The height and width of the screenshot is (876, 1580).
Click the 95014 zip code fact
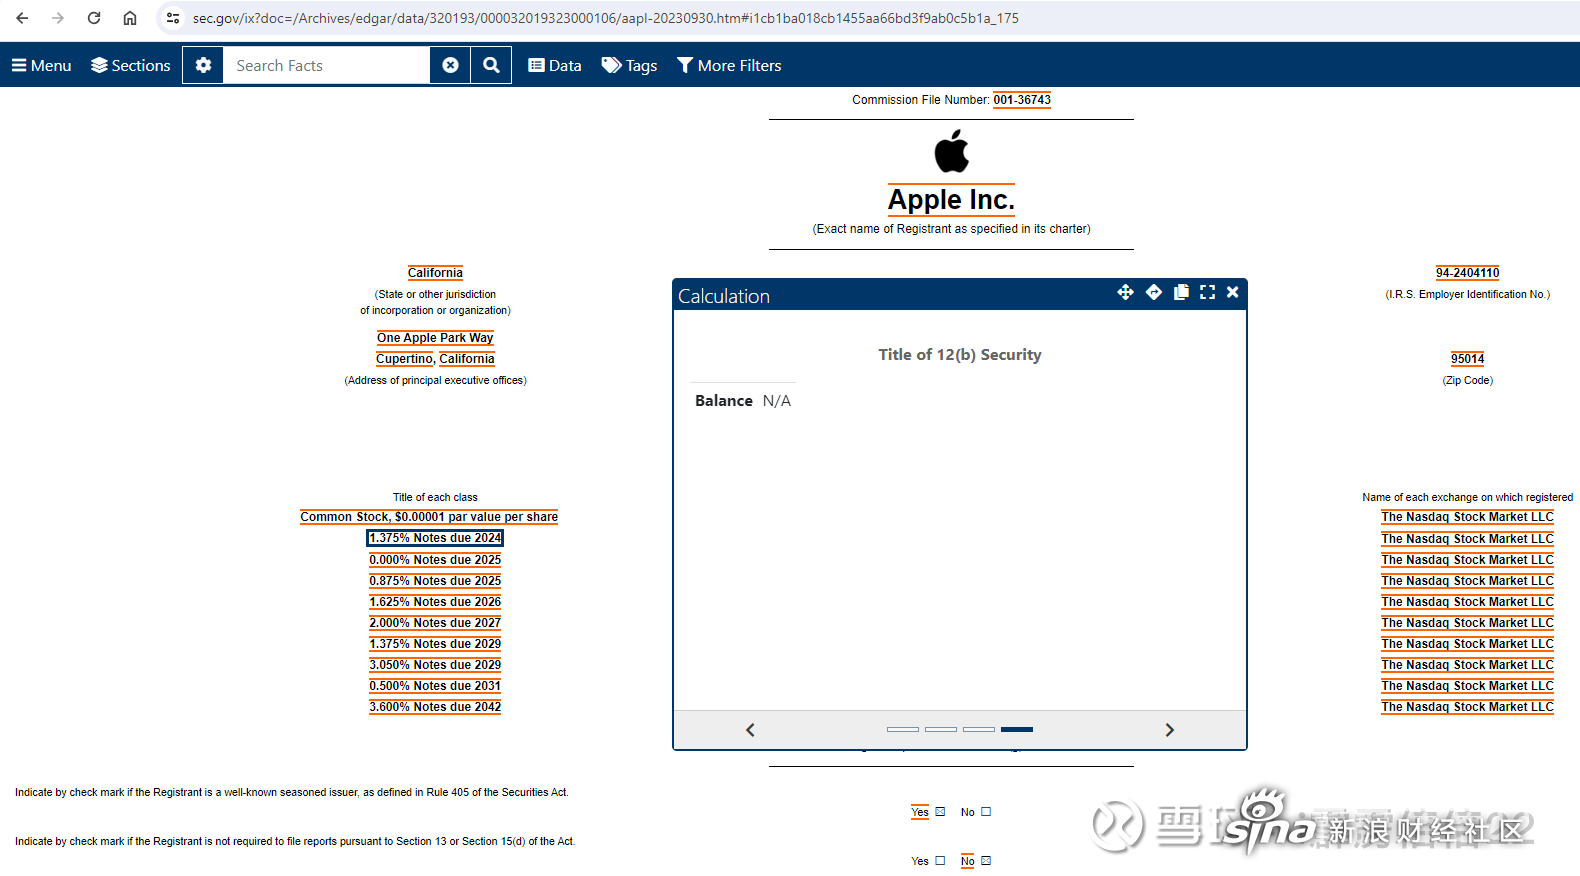click(x=1468, y=359)
